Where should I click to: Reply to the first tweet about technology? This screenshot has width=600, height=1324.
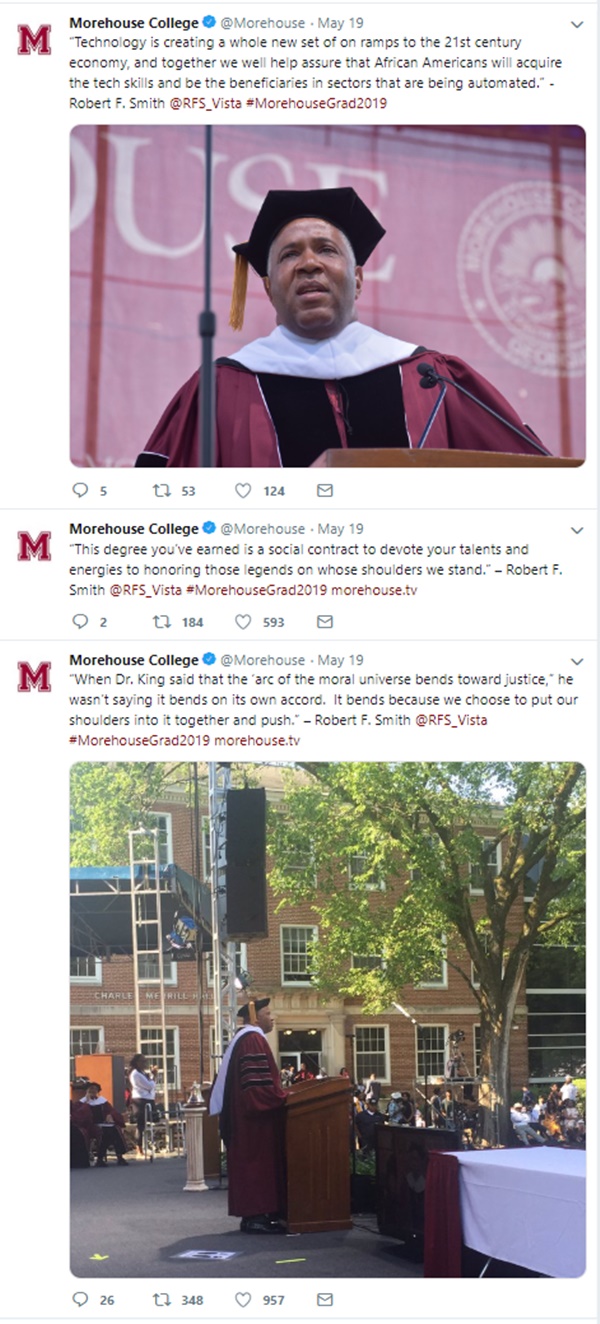click(81, 490)
